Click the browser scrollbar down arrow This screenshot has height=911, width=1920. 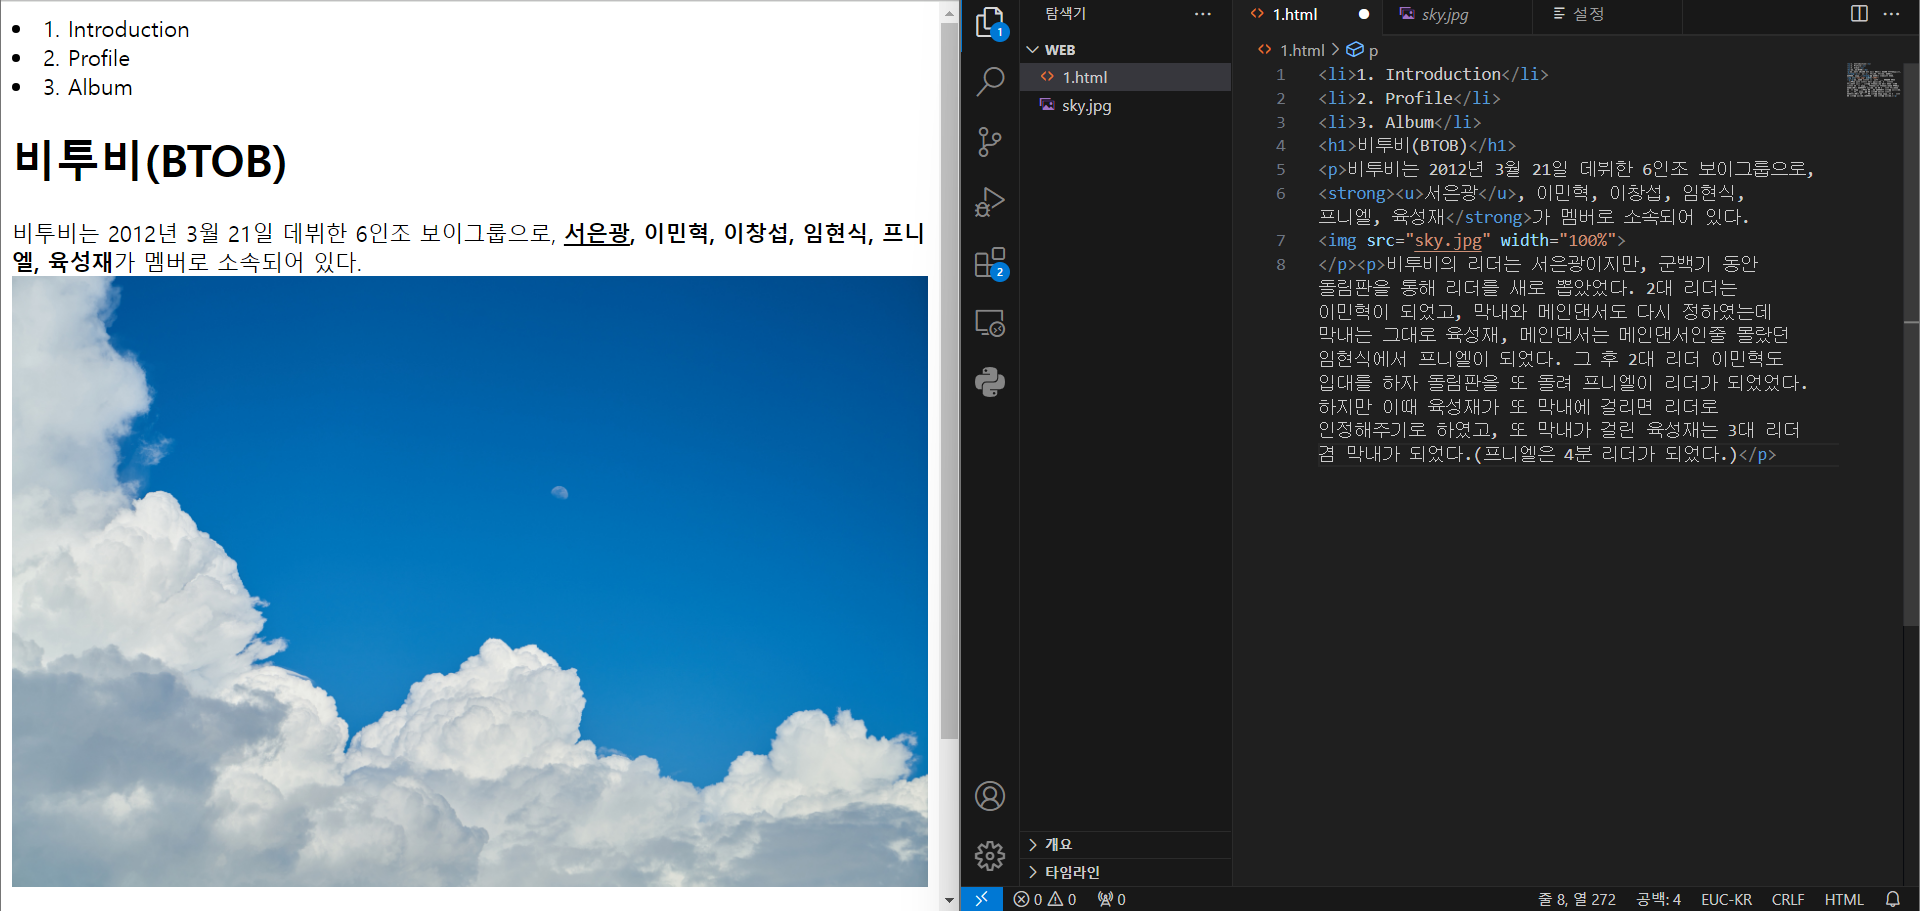(x=949, y=900)
